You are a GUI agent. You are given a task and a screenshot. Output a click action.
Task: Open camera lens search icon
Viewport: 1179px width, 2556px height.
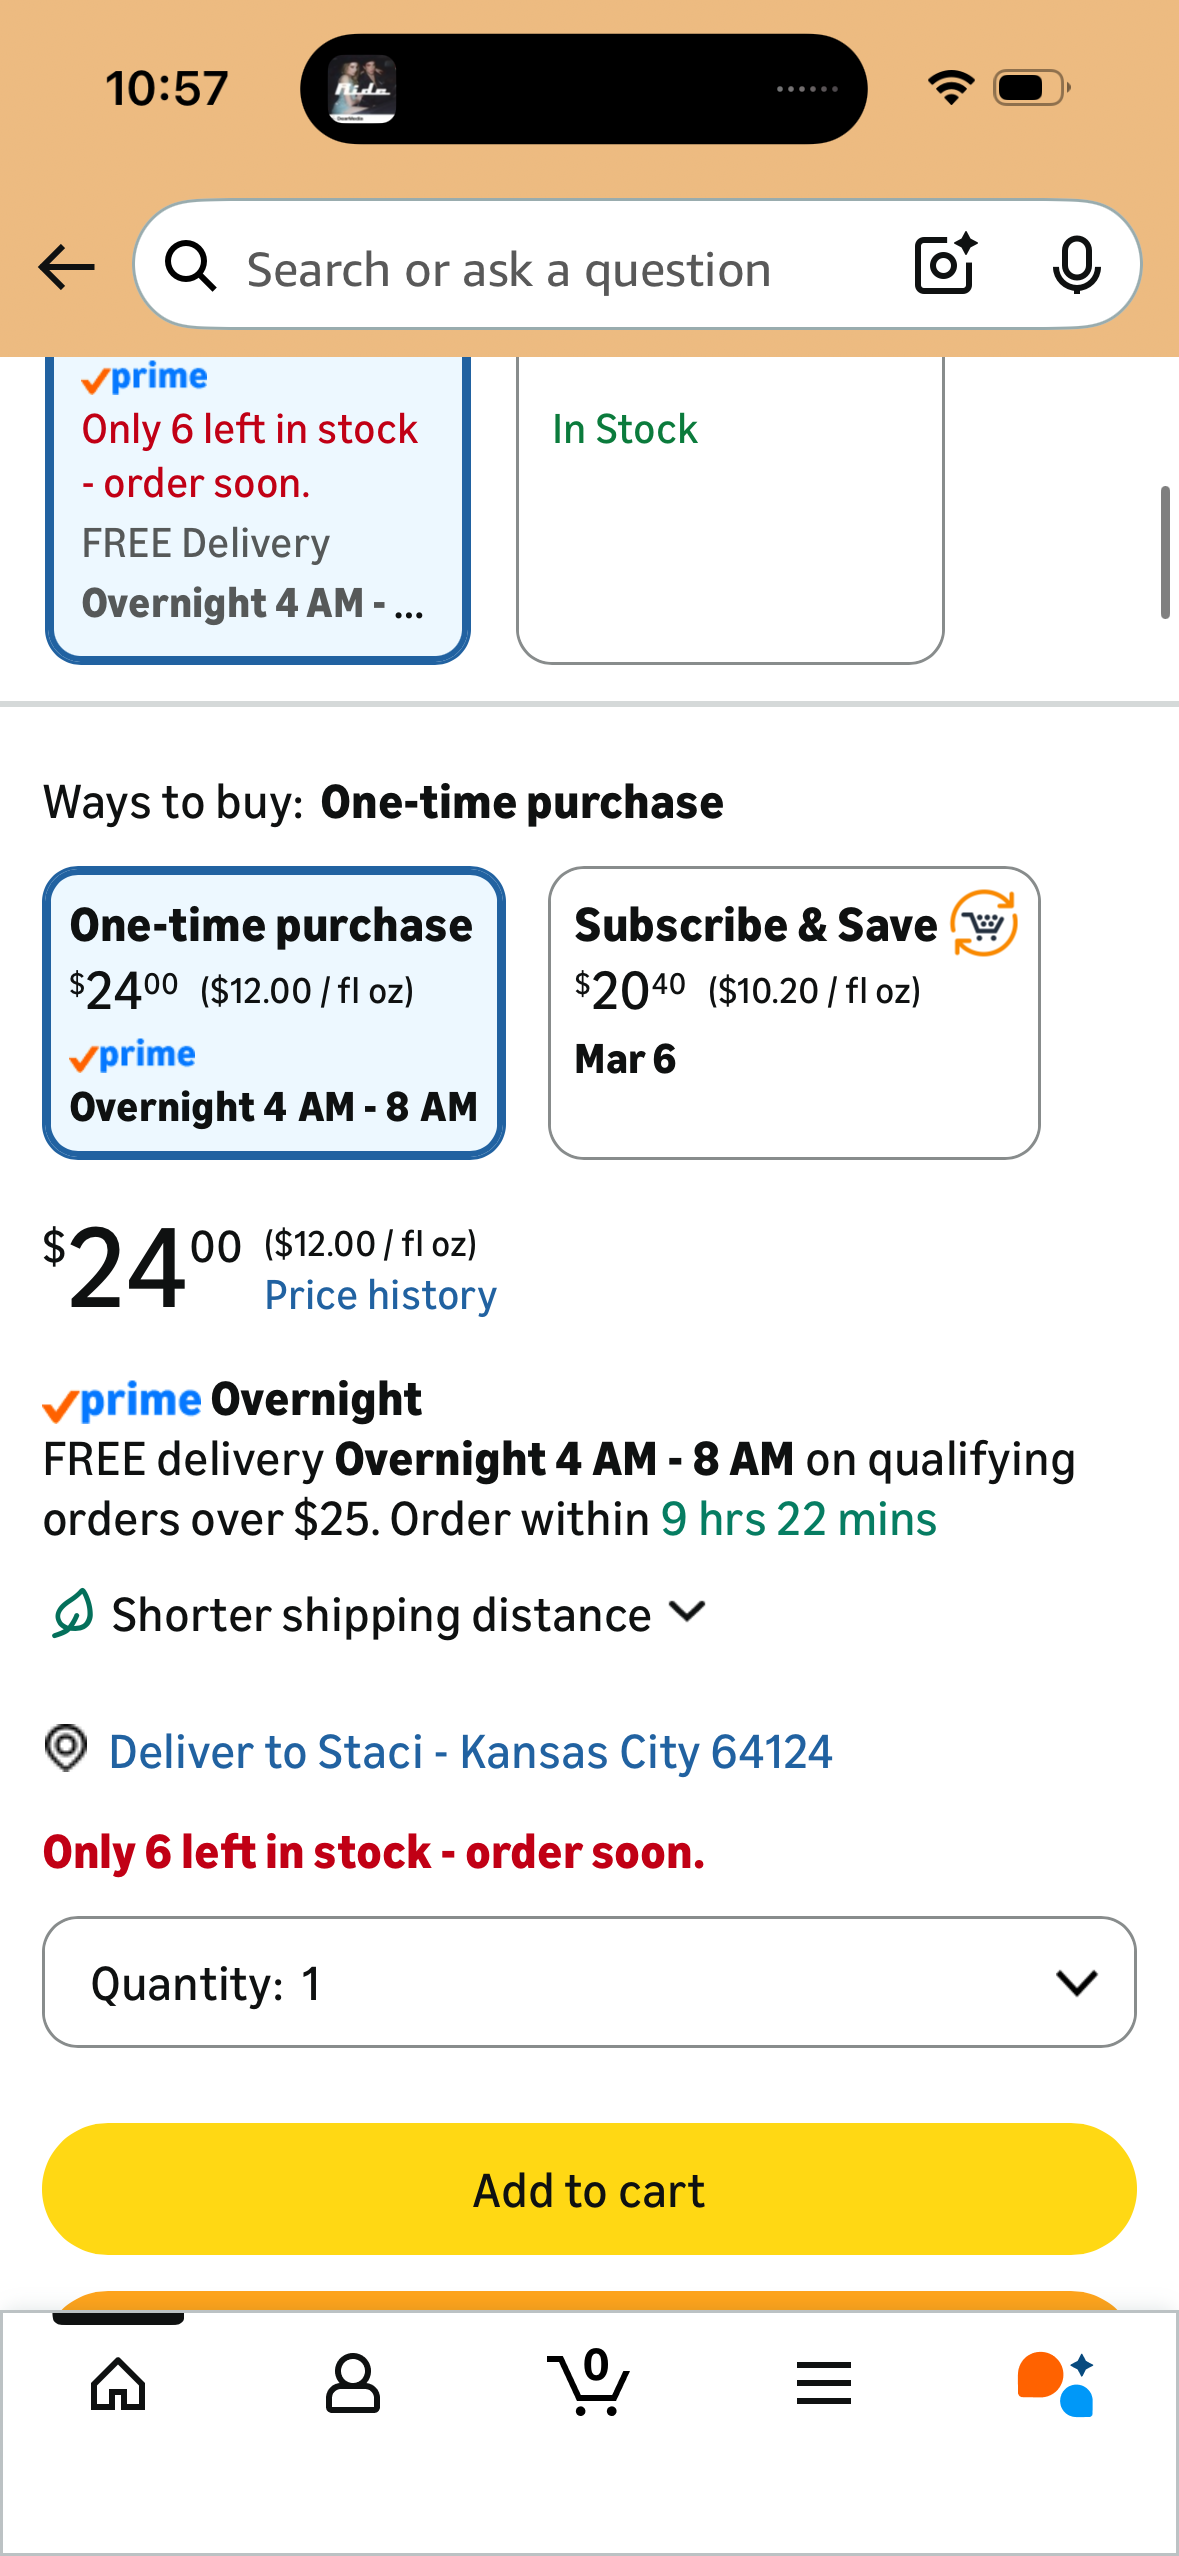click(x=944, y=265)
